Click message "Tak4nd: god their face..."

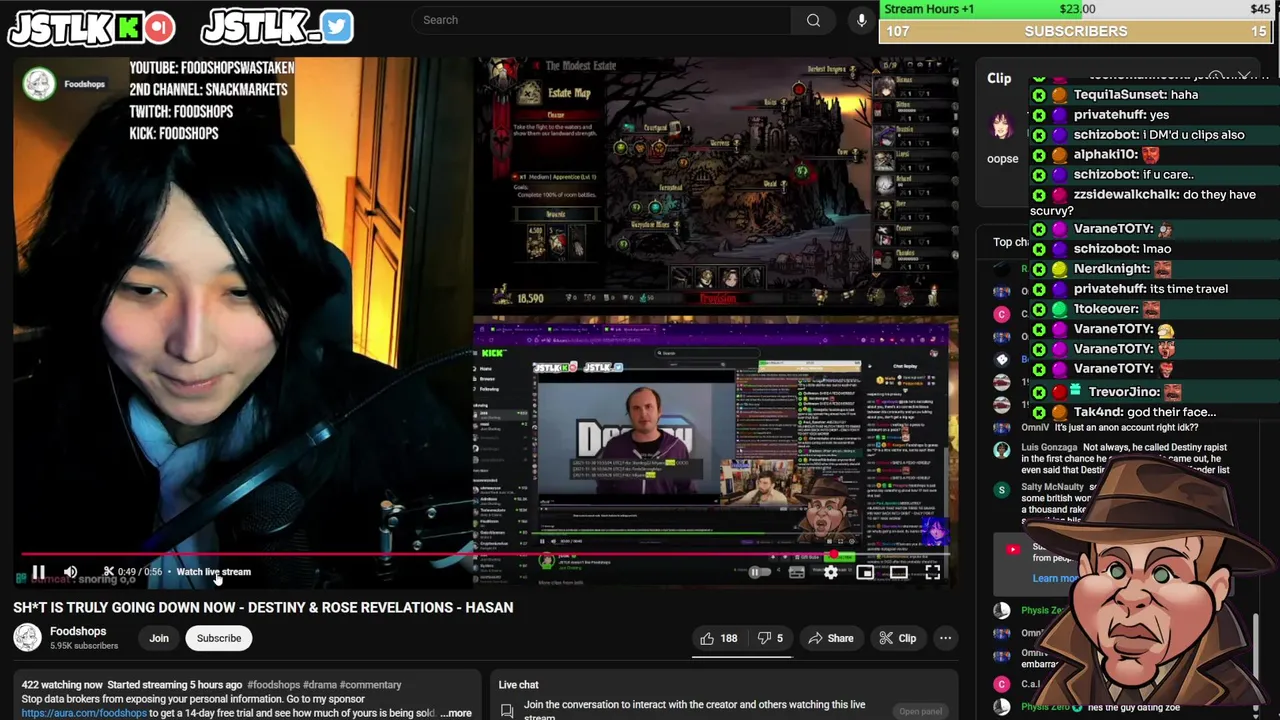click(1145, 412)
